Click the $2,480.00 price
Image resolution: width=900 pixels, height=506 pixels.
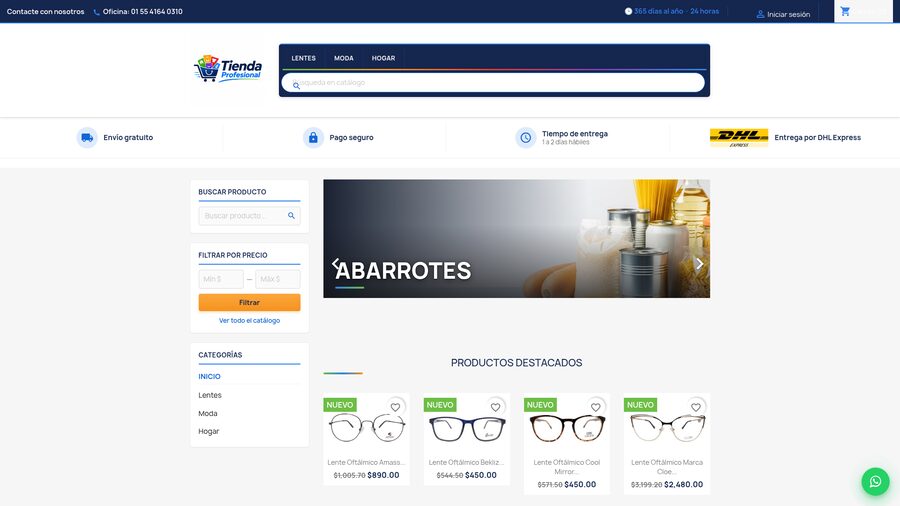pos(684,484)
